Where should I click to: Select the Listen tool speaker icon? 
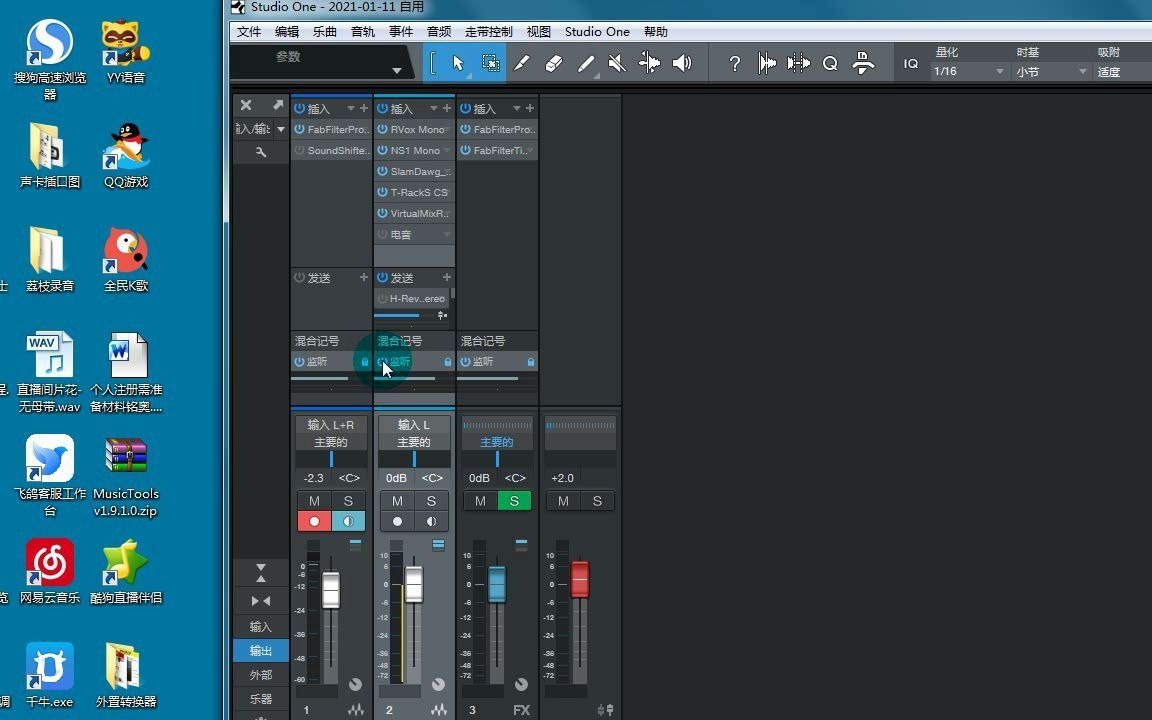[681, 62]
